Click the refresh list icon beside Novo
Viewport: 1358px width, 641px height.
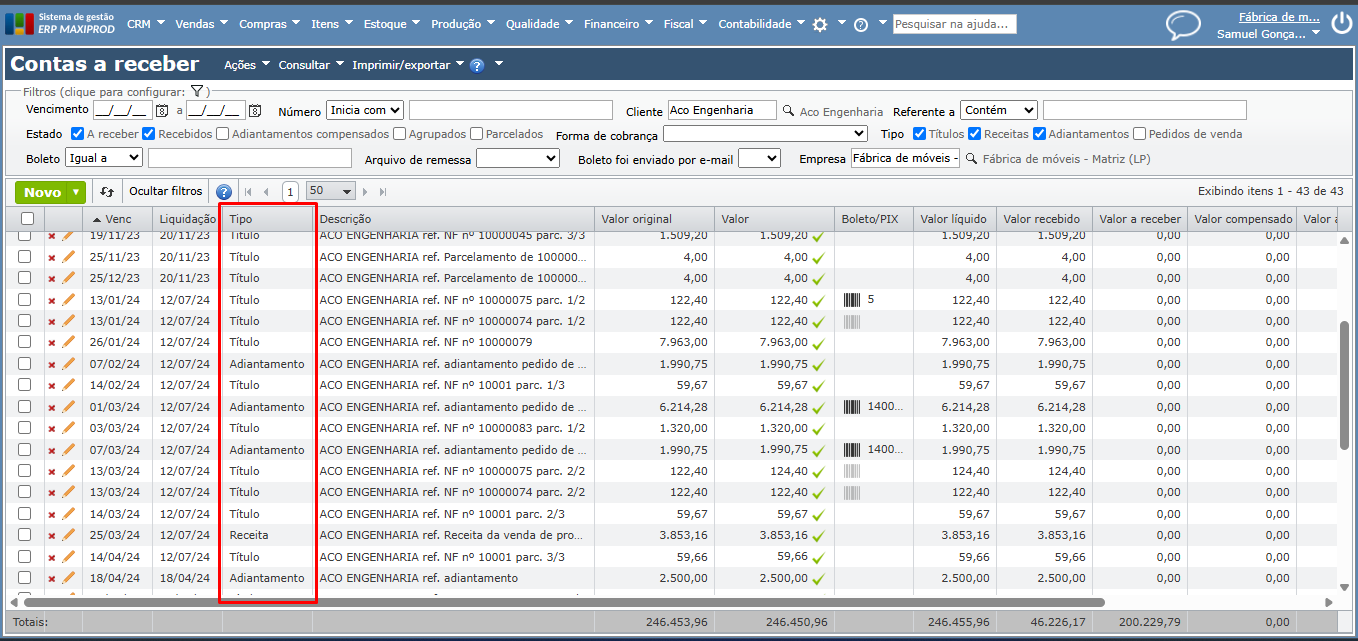(x=107, y=192)
